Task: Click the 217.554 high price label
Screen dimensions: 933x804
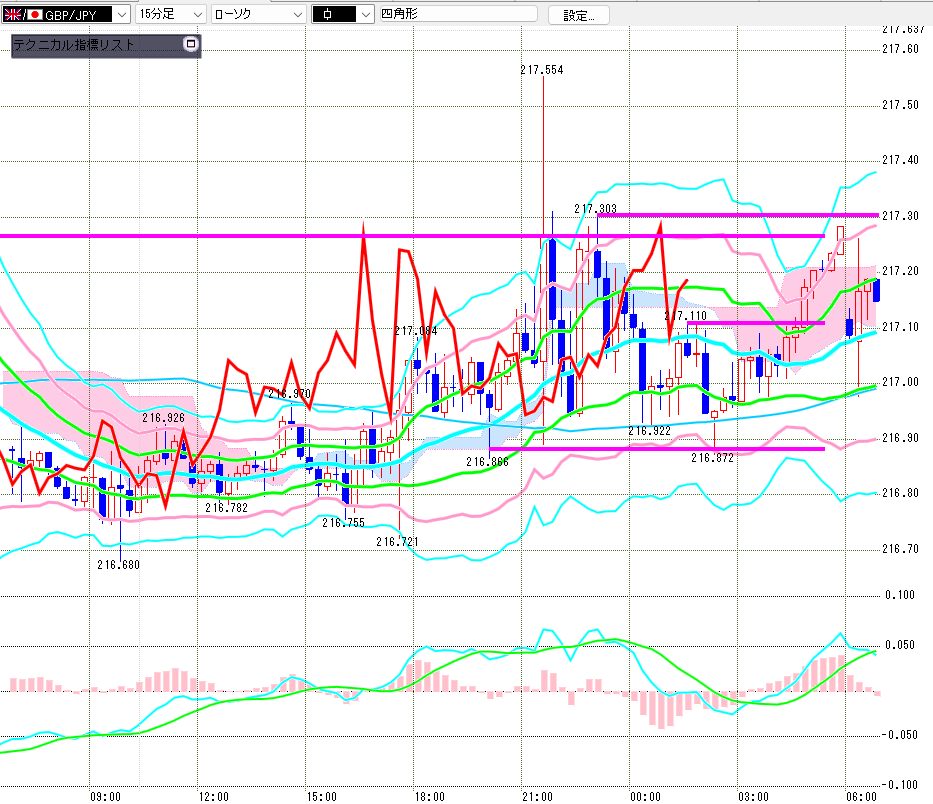Action: (541, 70)
